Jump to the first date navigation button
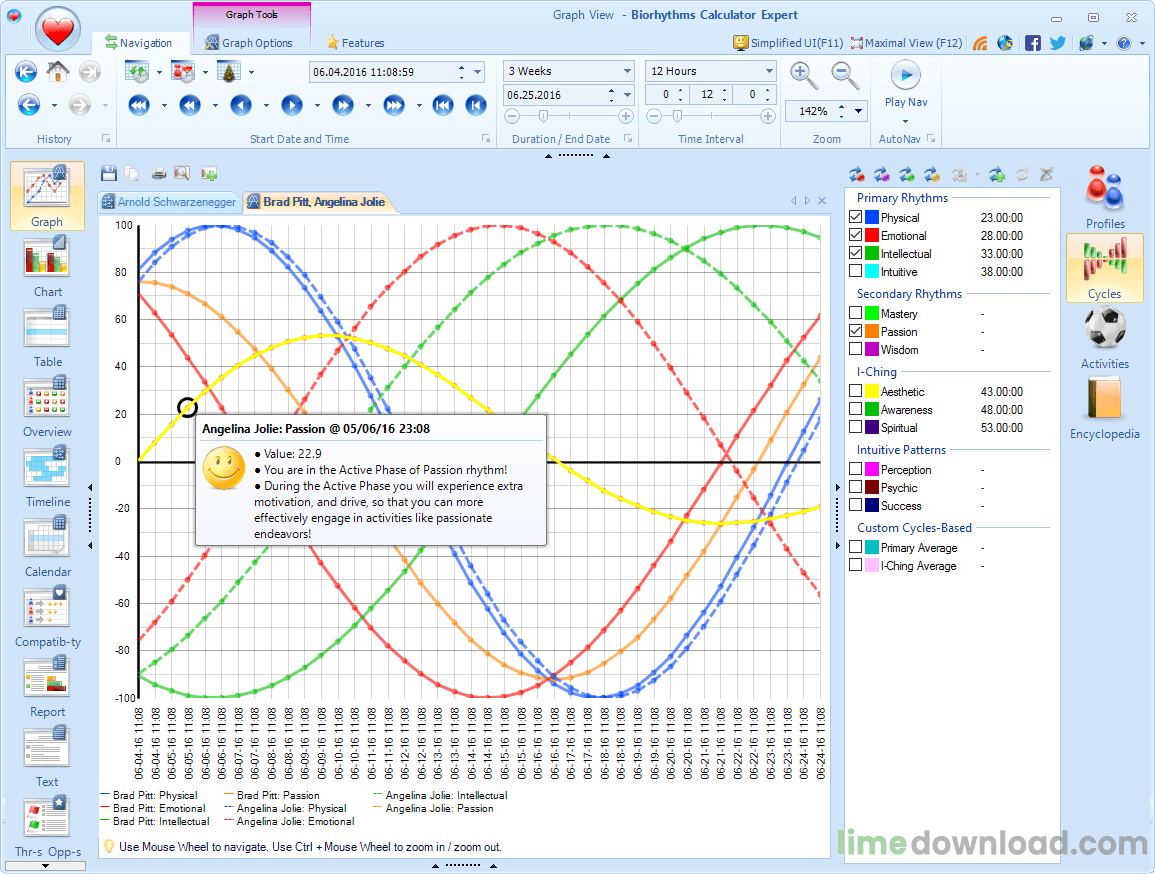1155x874 pixels. click(x=442, y=105)
